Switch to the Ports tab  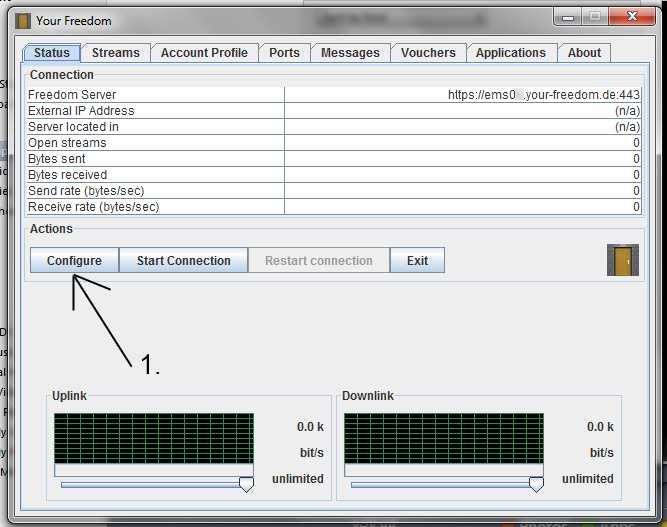284,53
